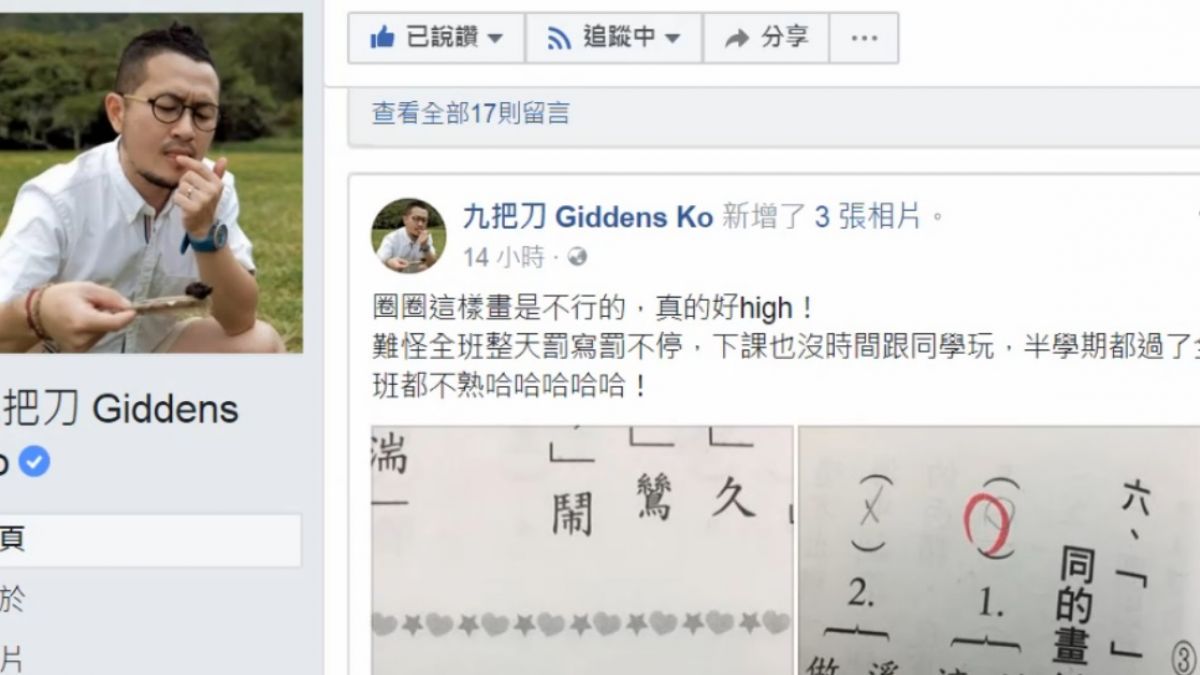Open the right worksheet photo with red circle
Image resolution: width=1200 pixels, height=675 pixels.
pyautogui.click(x=999, y=550)
